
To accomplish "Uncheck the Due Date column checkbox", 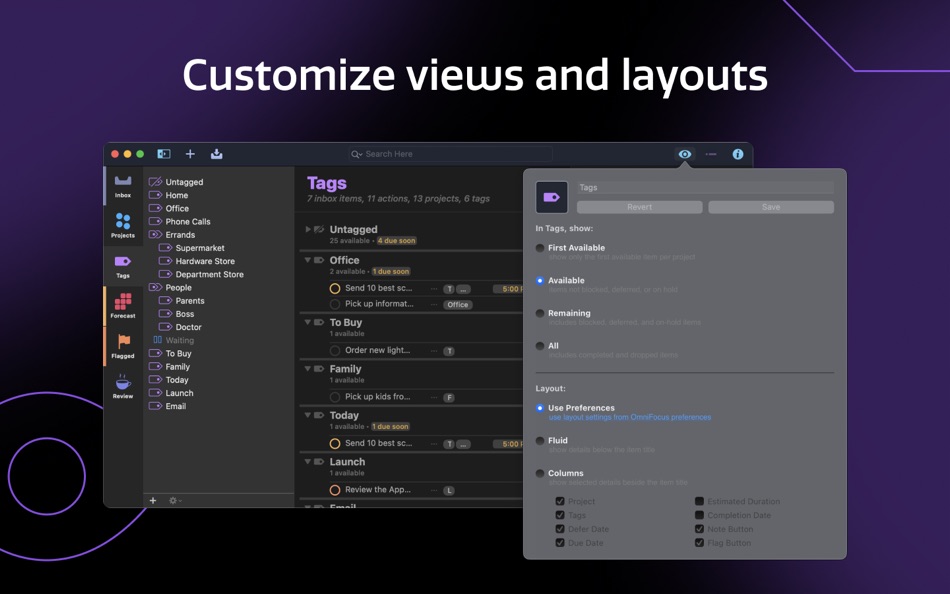I will [560, 543].
